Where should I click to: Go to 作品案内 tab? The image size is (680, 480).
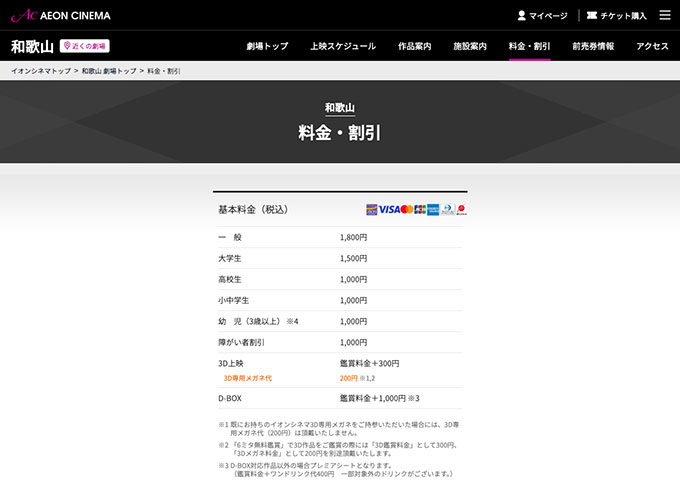[x=415, y=46]
